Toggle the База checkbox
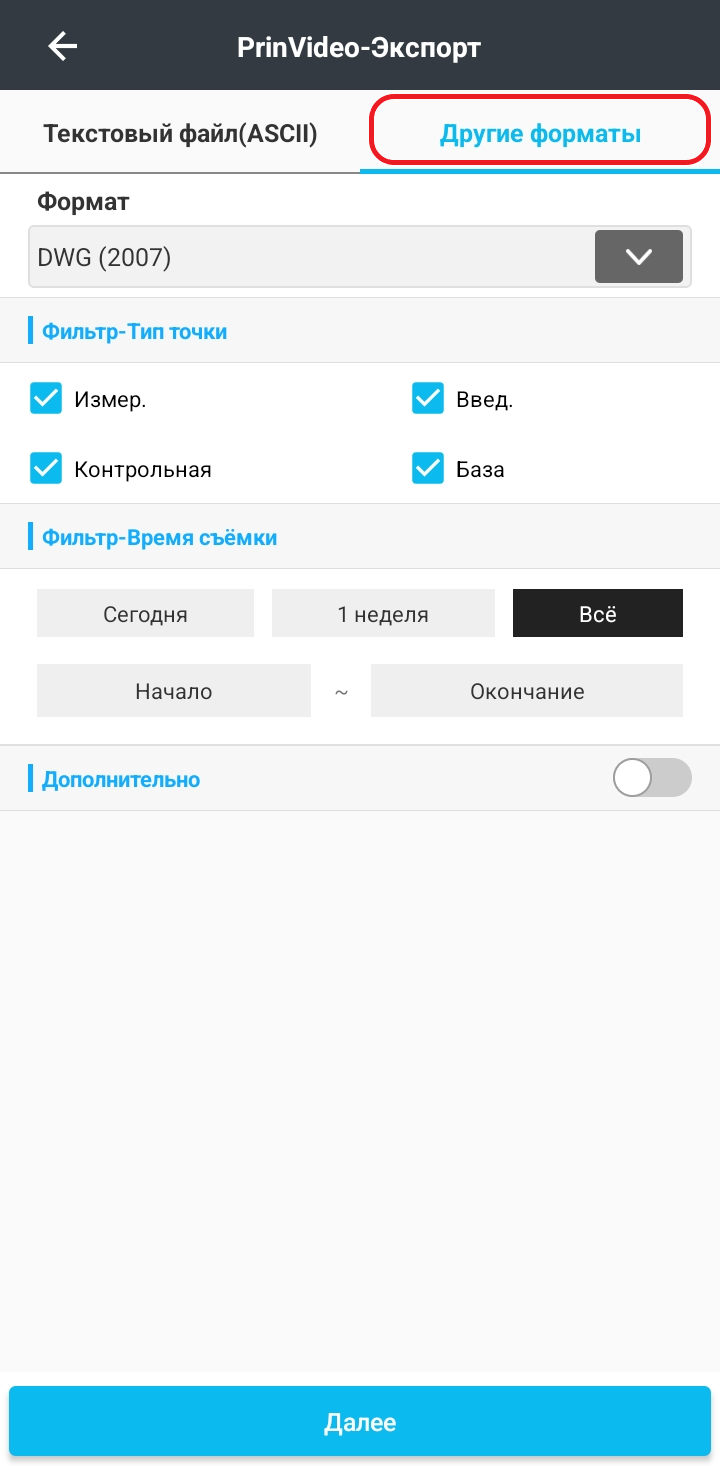The height and width of the screenshot is (1466, 720). (428, 468)
